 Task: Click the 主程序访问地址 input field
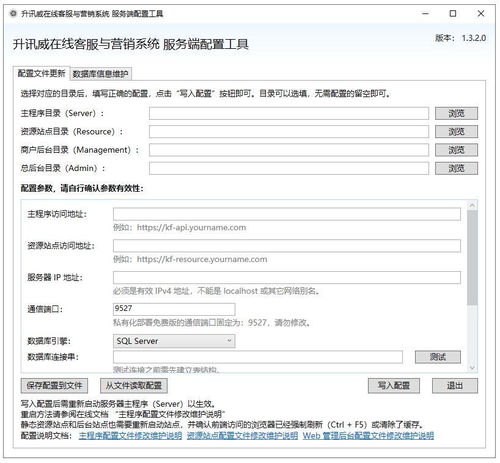(287, 214)
